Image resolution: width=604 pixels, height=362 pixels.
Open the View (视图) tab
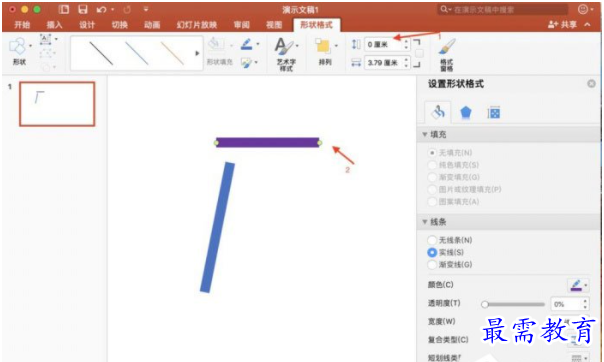[274, 25]
